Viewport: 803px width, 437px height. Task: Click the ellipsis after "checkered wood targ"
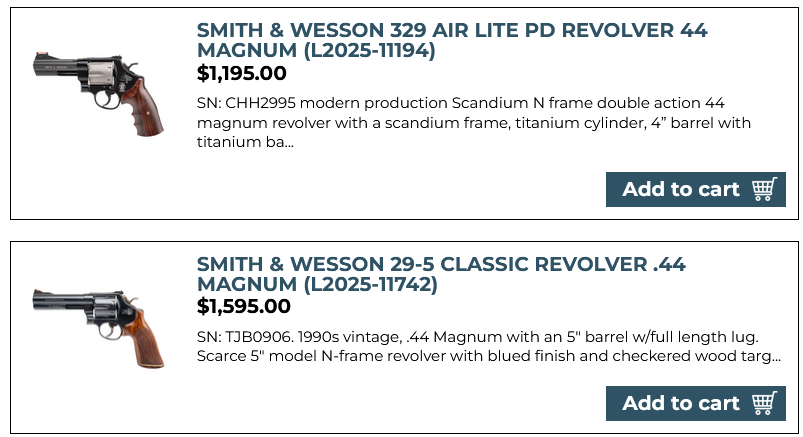(x=776, y=356)
